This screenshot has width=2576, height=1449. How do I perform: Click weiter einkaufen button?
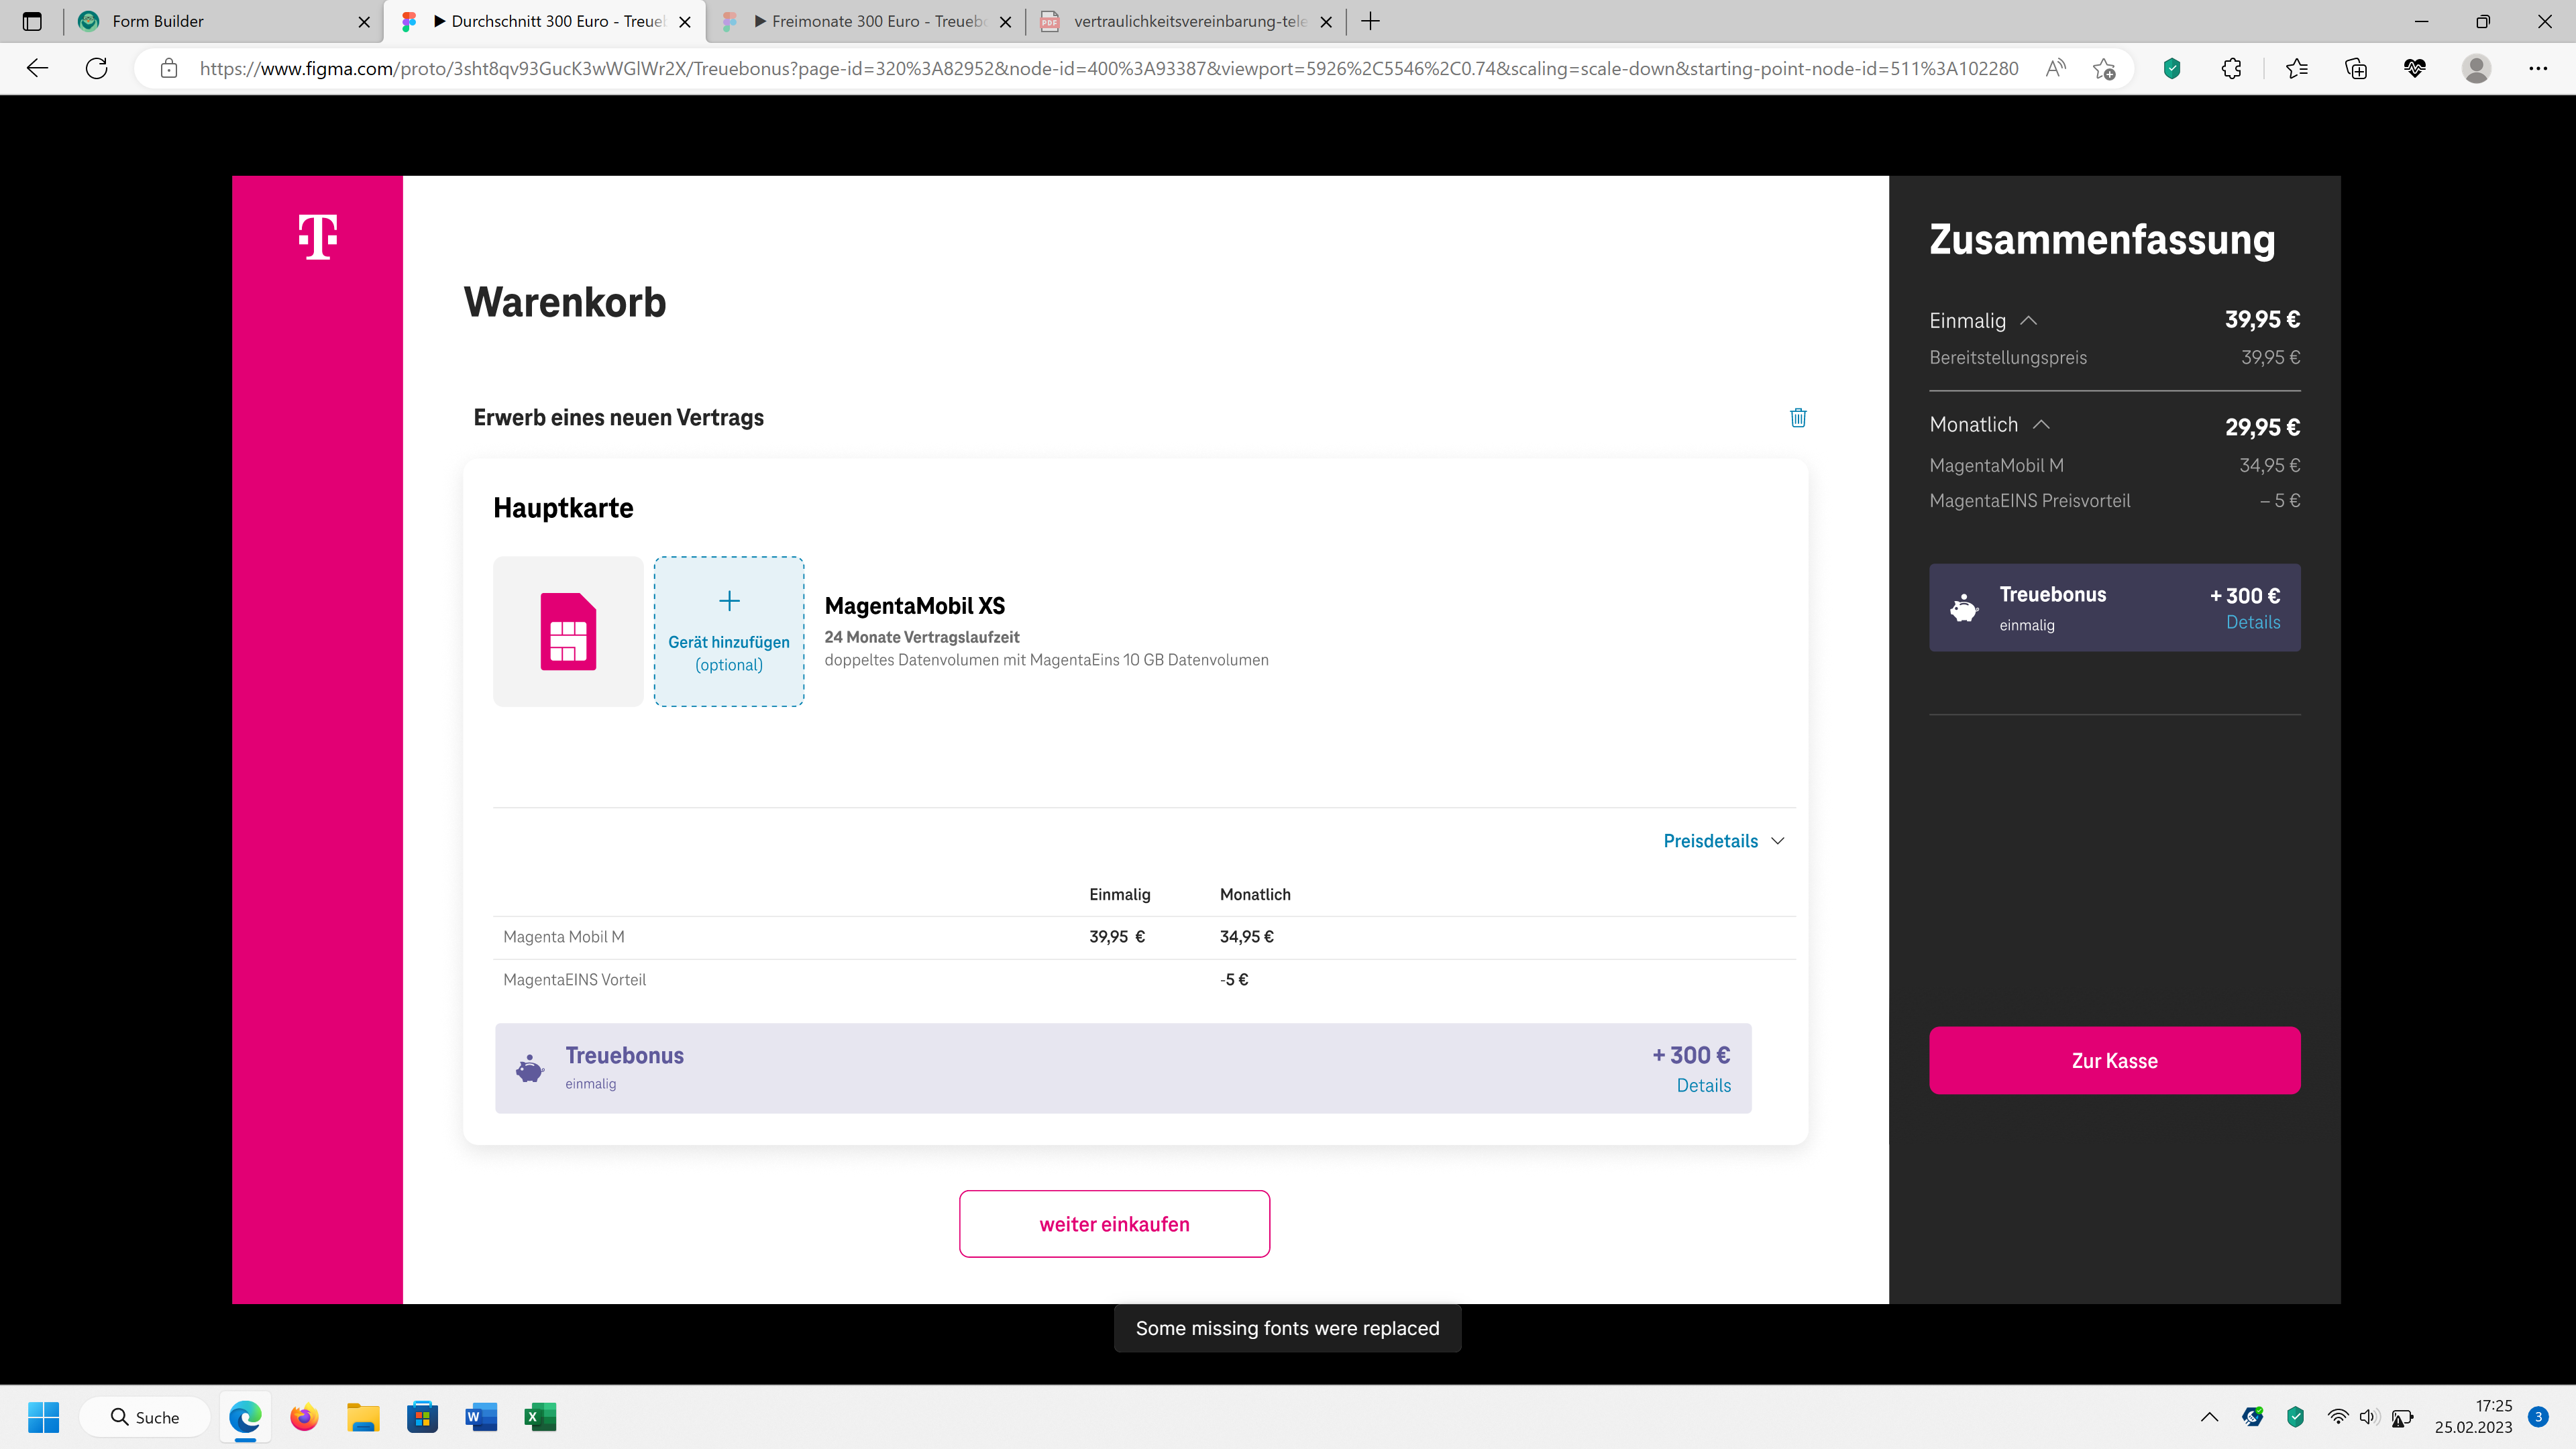(1114, 1224)
